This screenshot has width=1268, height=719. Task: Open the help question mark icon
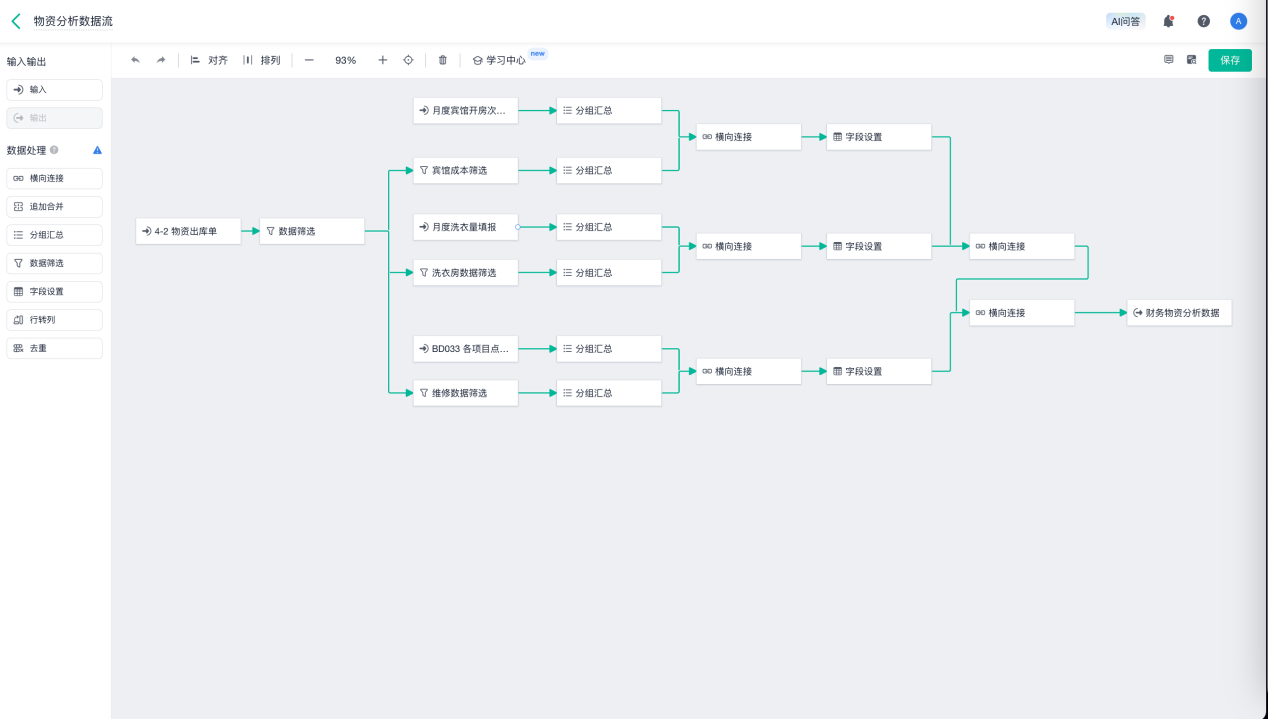(x=1204, y=21)
